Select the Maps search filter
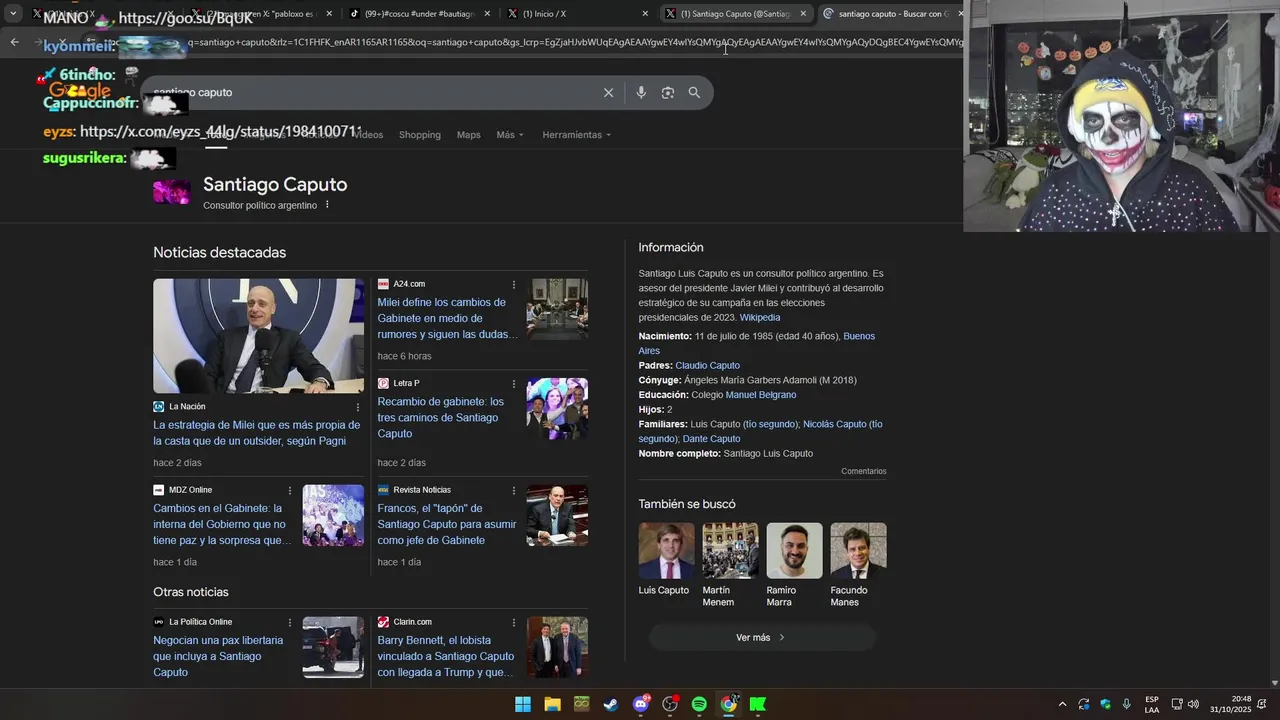The width and height of the screenshot is (1280, 720). click(x=468, y=135)
